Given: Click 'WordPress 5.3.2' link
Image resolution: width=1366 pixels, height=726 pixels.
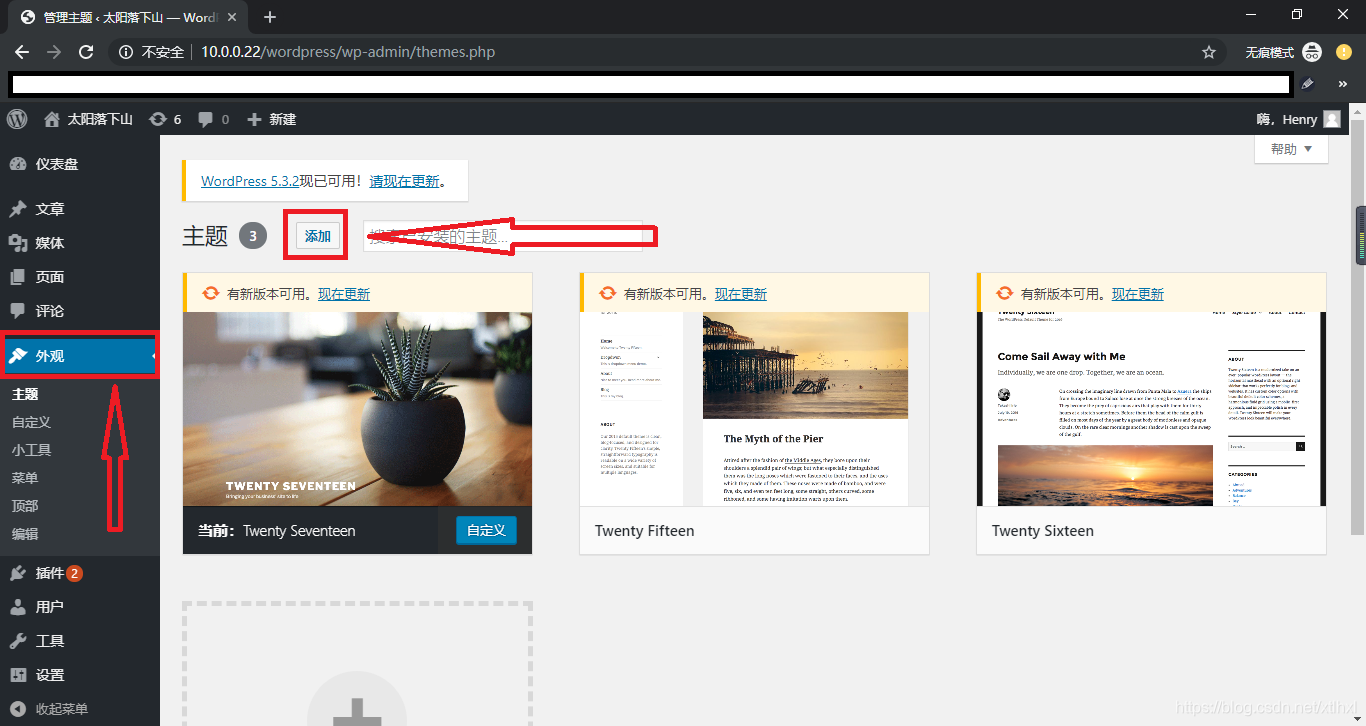Looking at the screenshot, I should [x=250, y=181].
